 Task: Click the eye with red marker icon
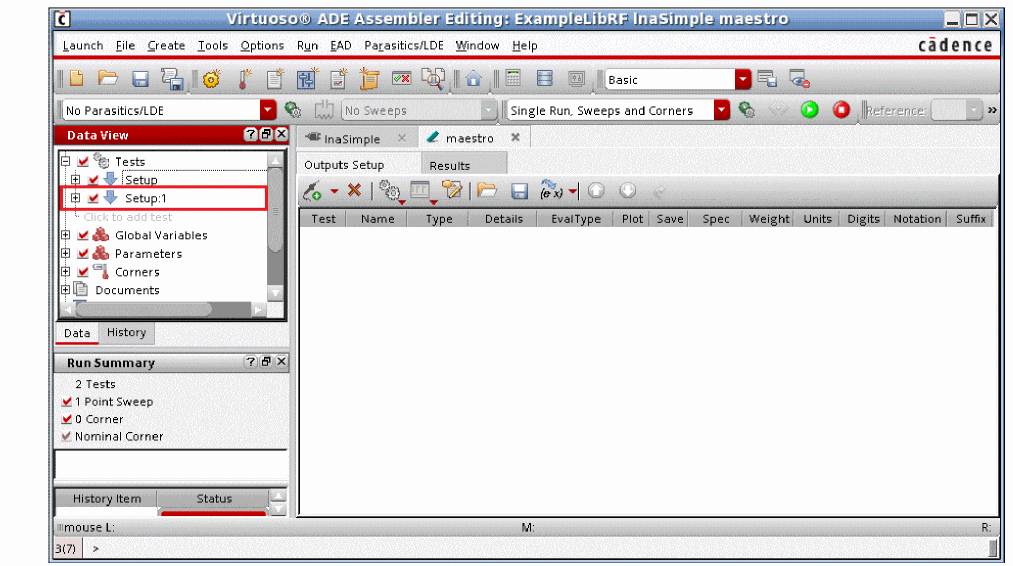click(x=799, y=79)
